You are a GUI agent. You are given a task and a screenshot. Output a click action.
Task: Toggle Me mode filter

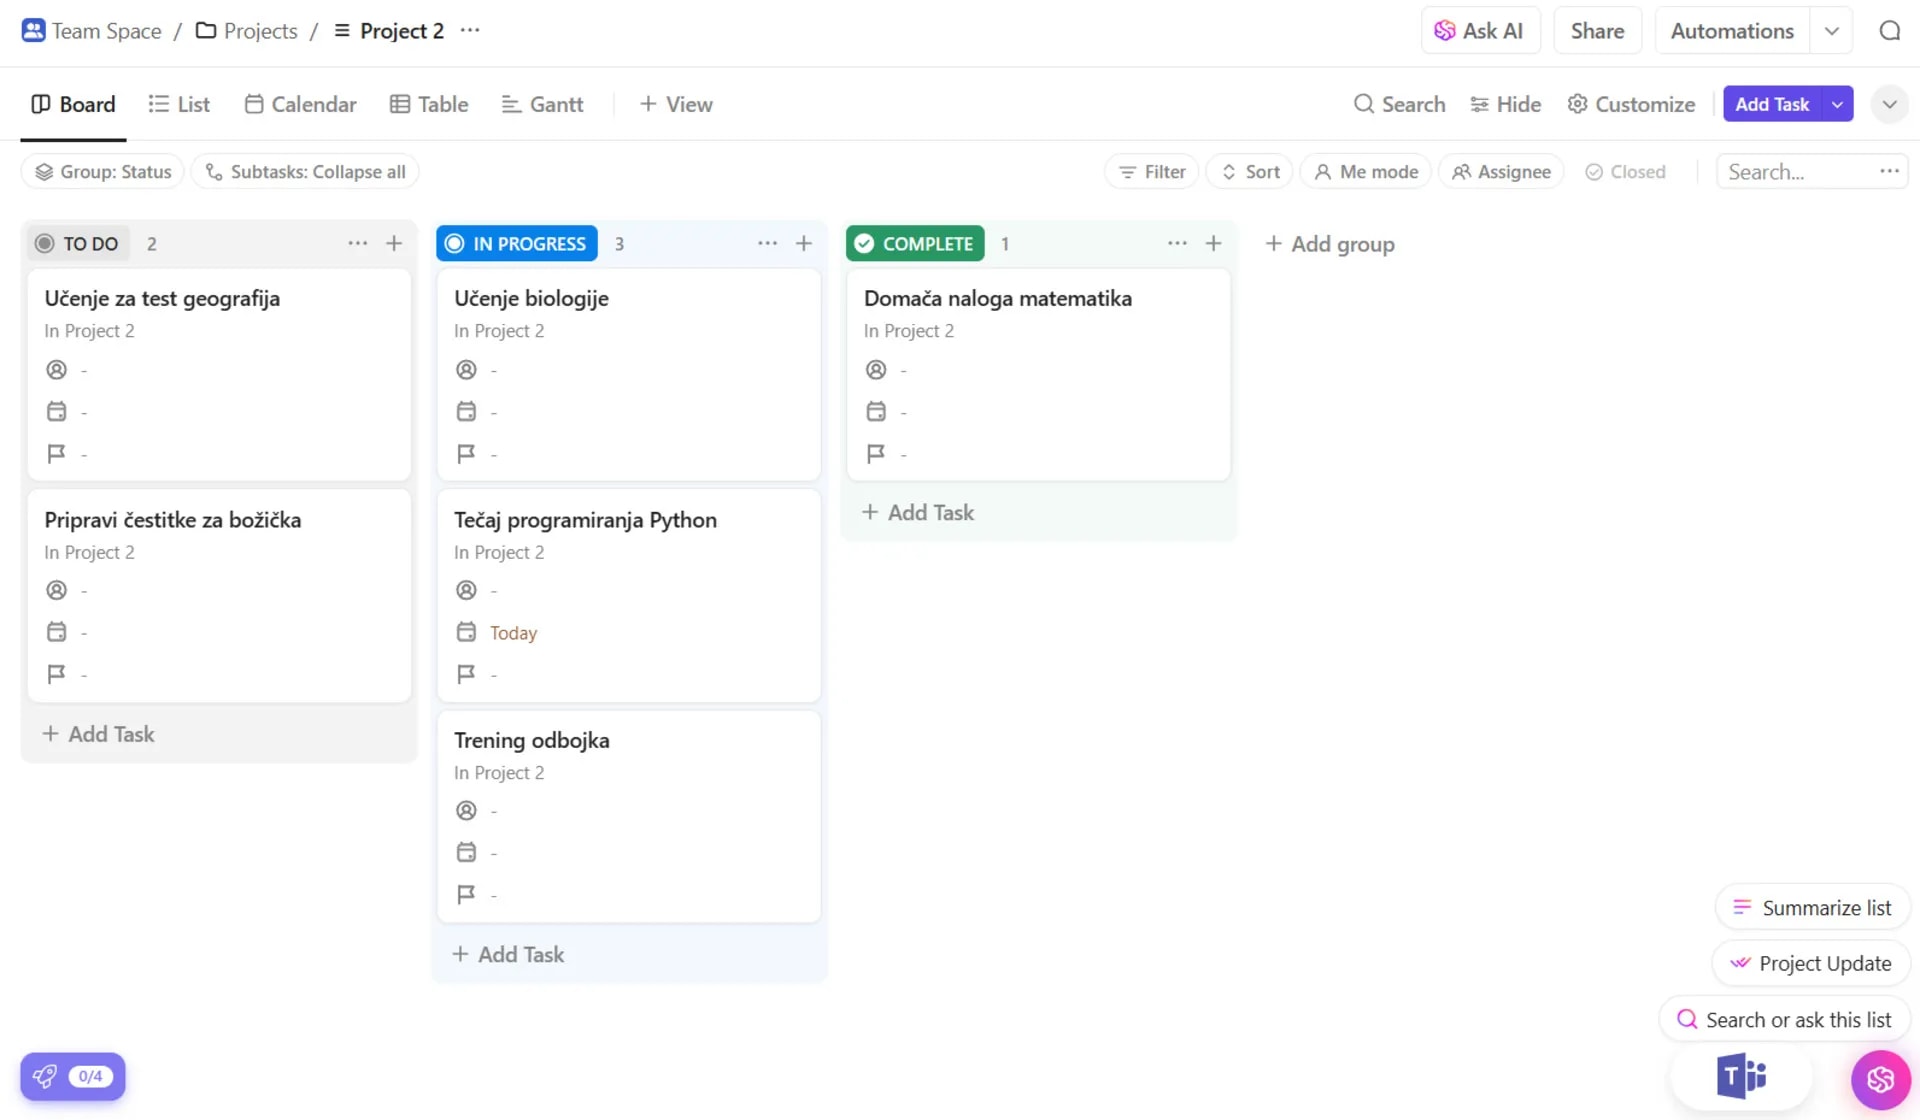tap(1366, 172)
